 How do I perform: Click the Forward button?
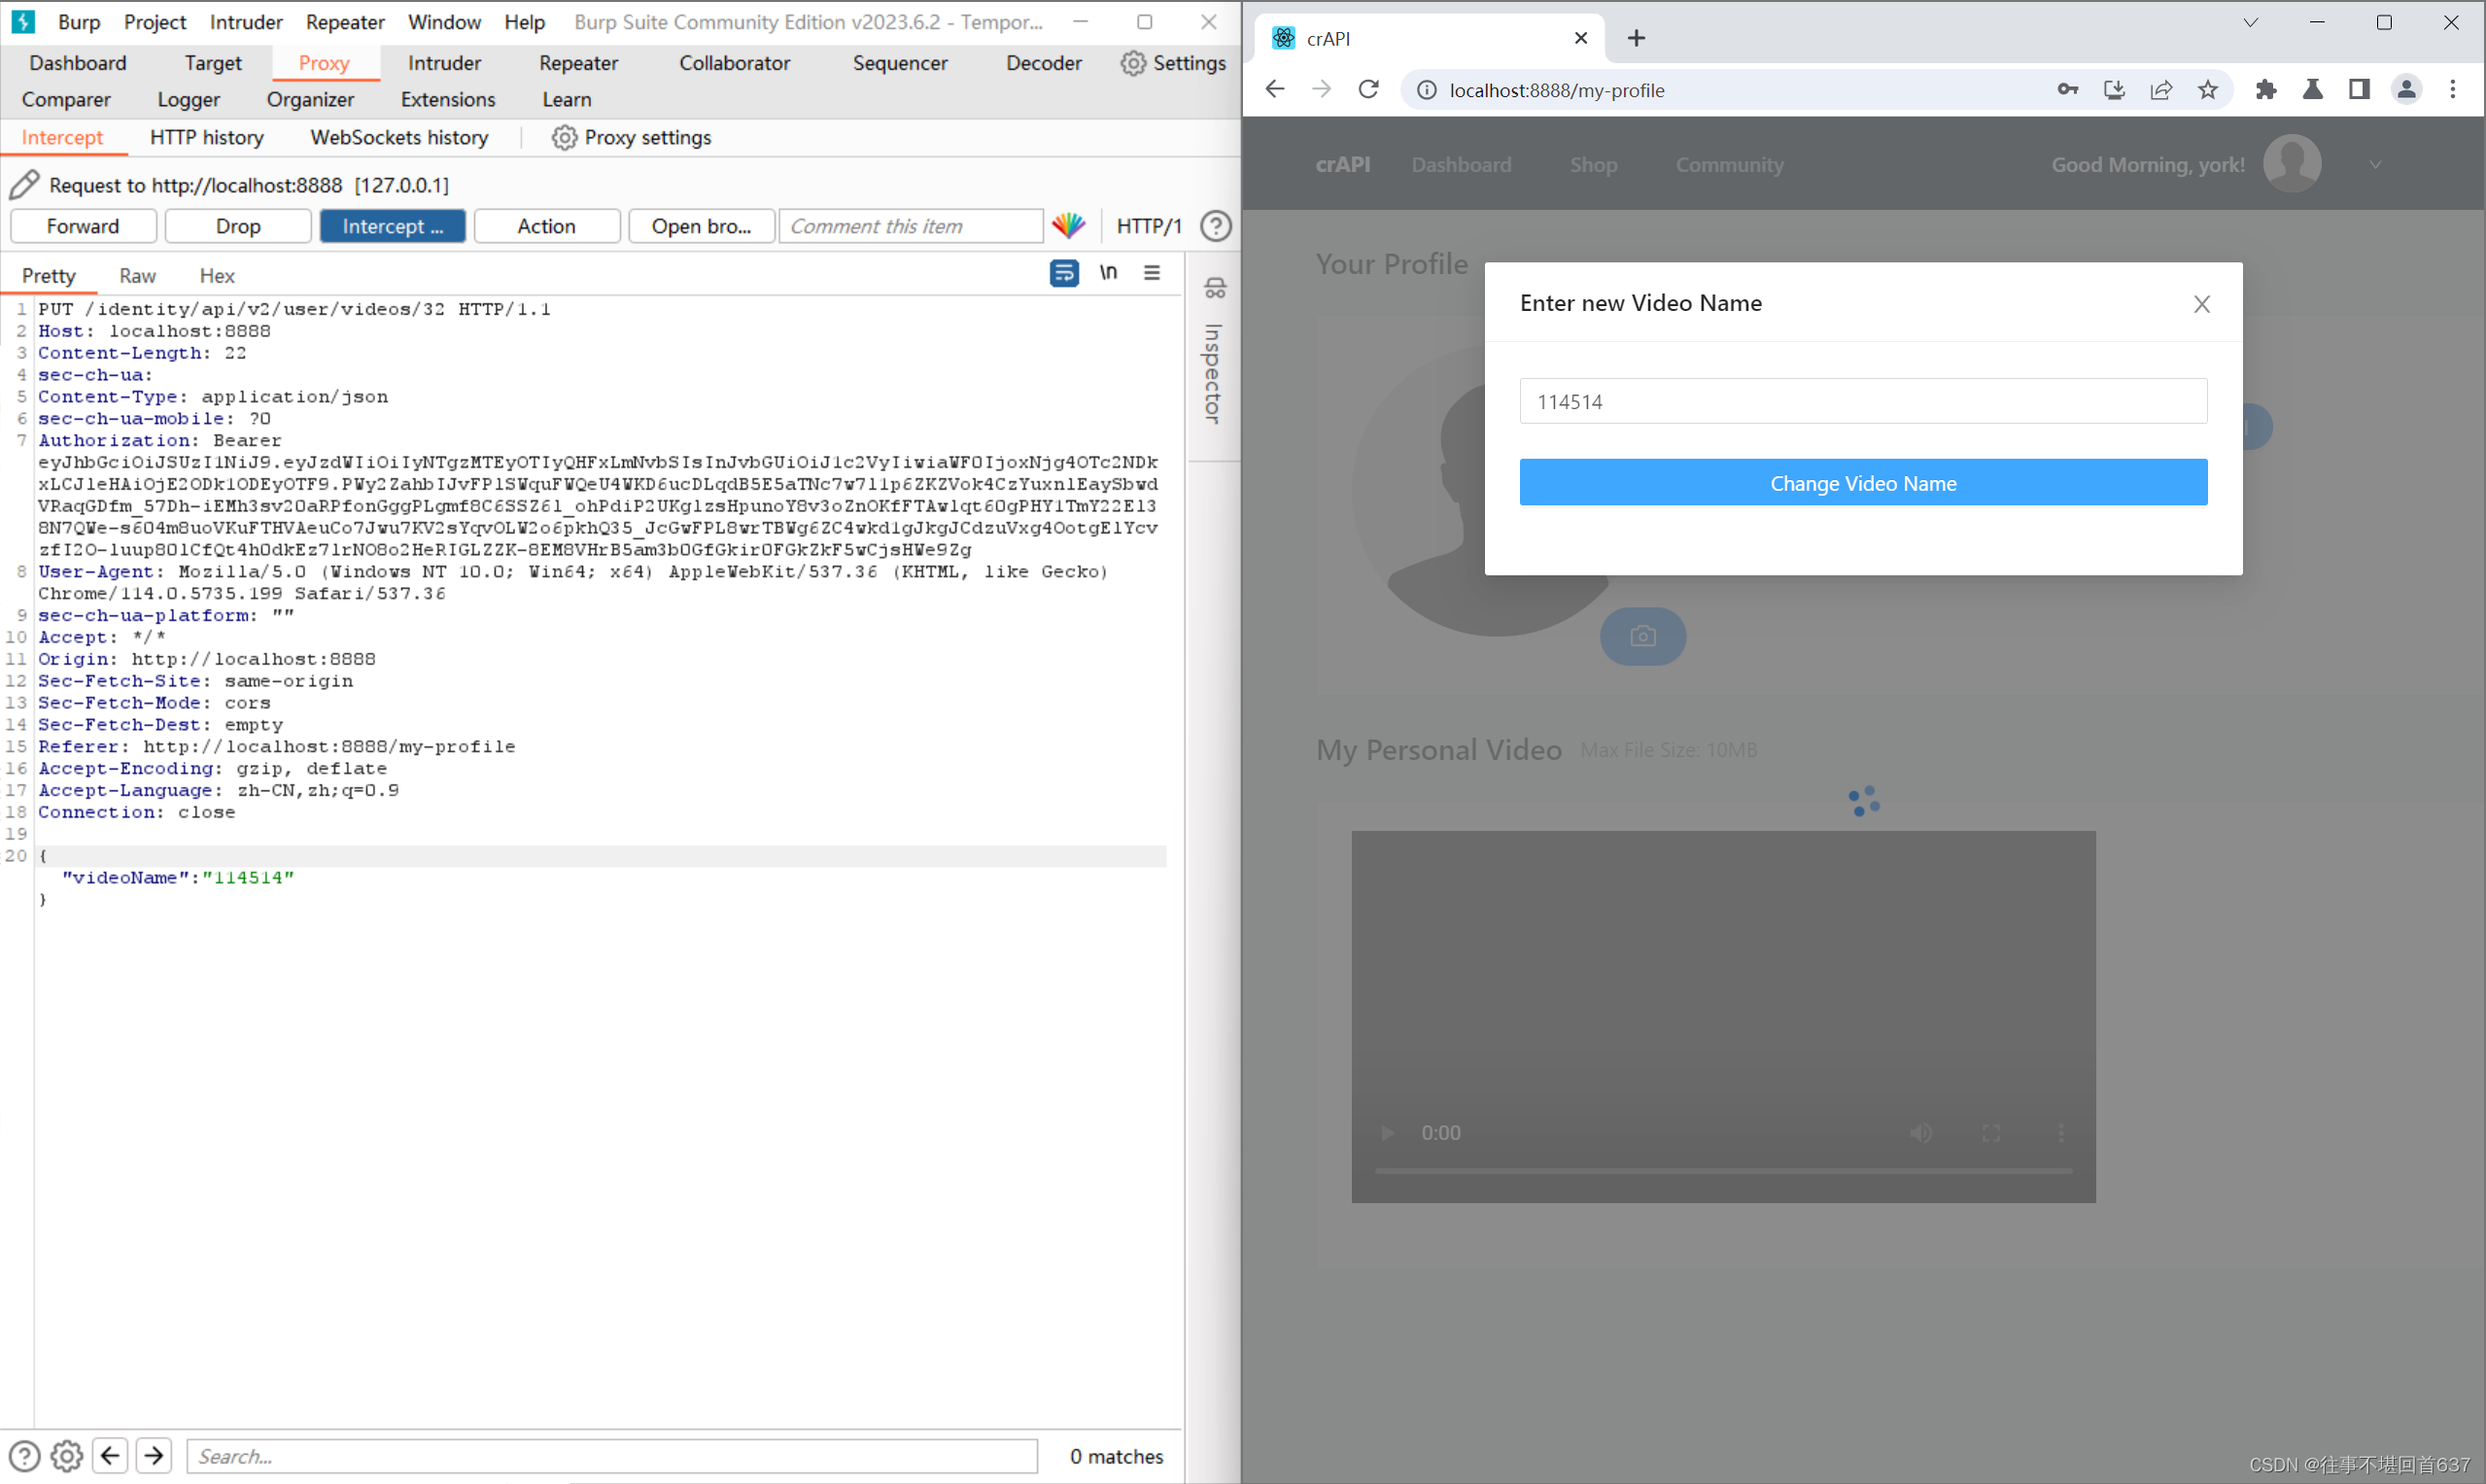(x=83, y=226)
